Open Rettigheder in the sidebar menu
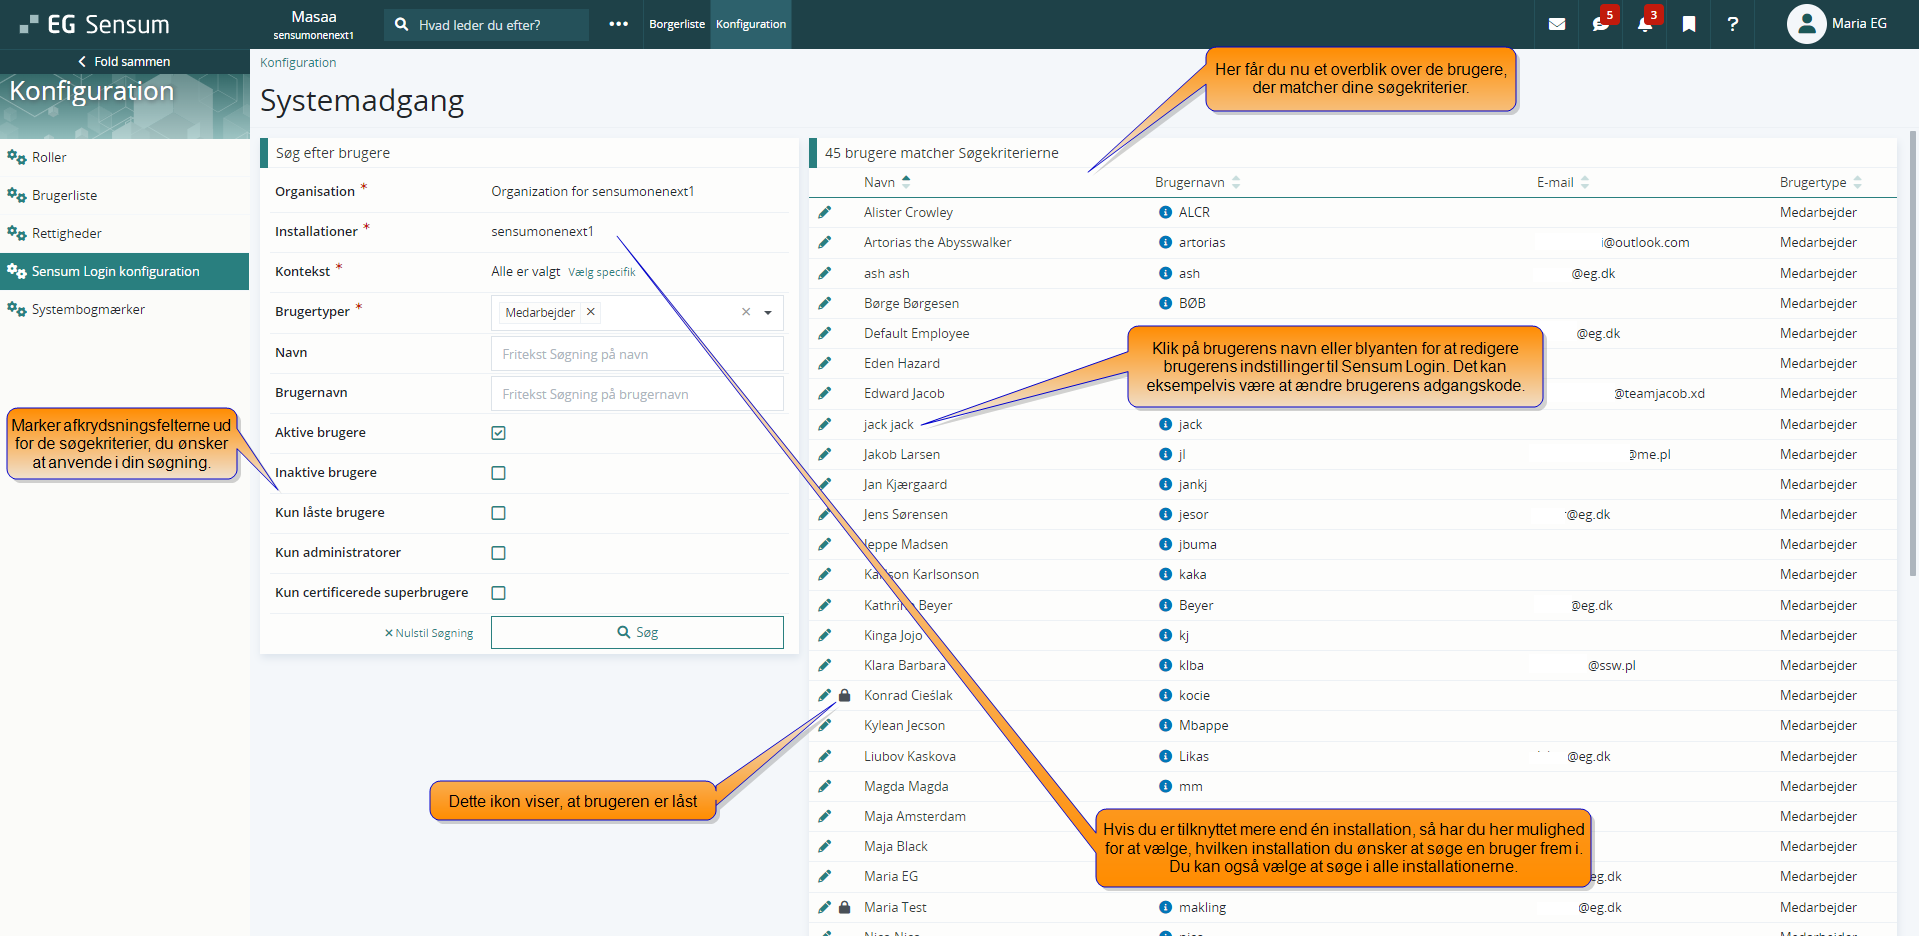 pyautogui.click(x=67, y=233)
